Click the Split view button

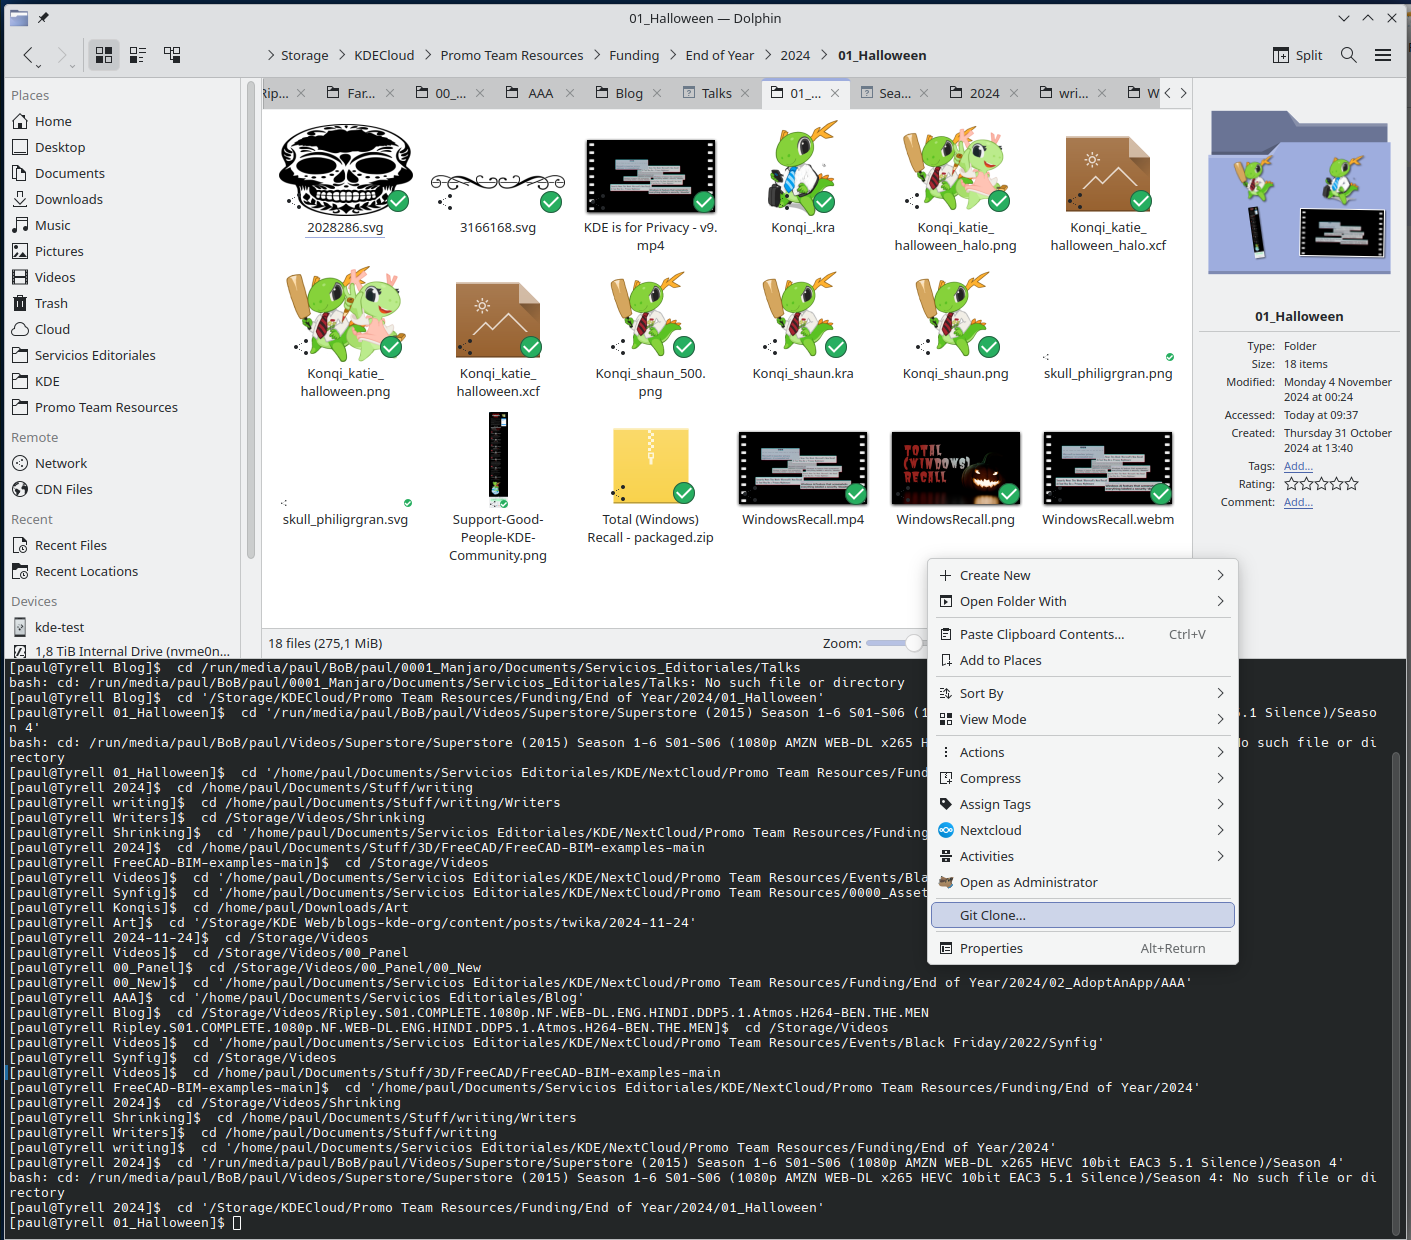[1297, 55]
